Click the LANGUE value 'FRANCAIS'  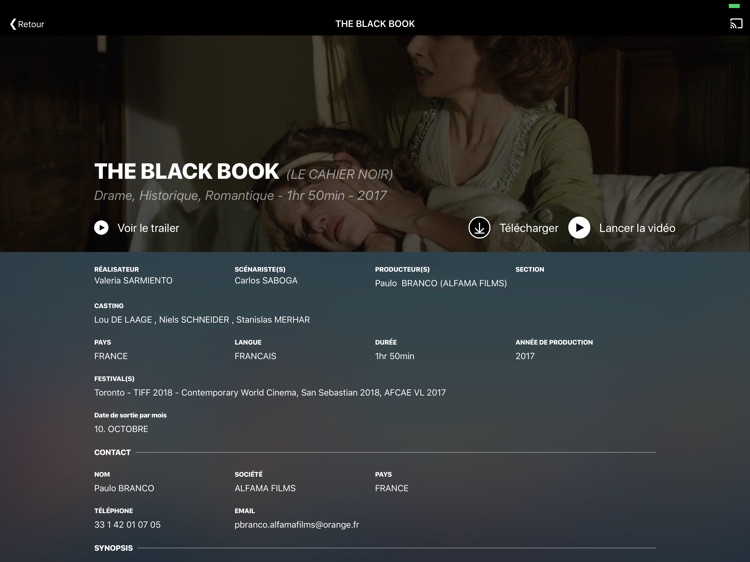tap(255, 356)
